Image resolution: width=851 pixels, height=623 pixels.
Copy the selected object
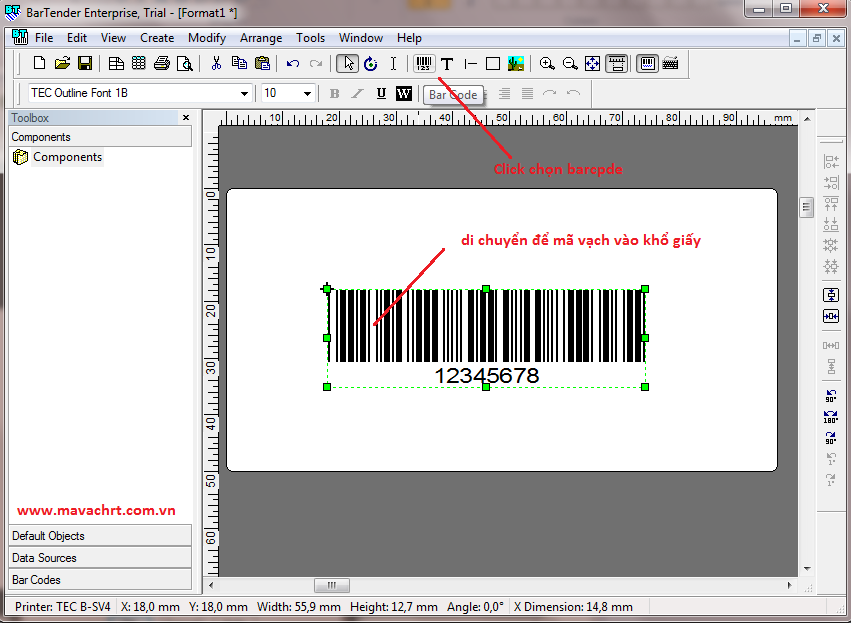tap(239, 63)
